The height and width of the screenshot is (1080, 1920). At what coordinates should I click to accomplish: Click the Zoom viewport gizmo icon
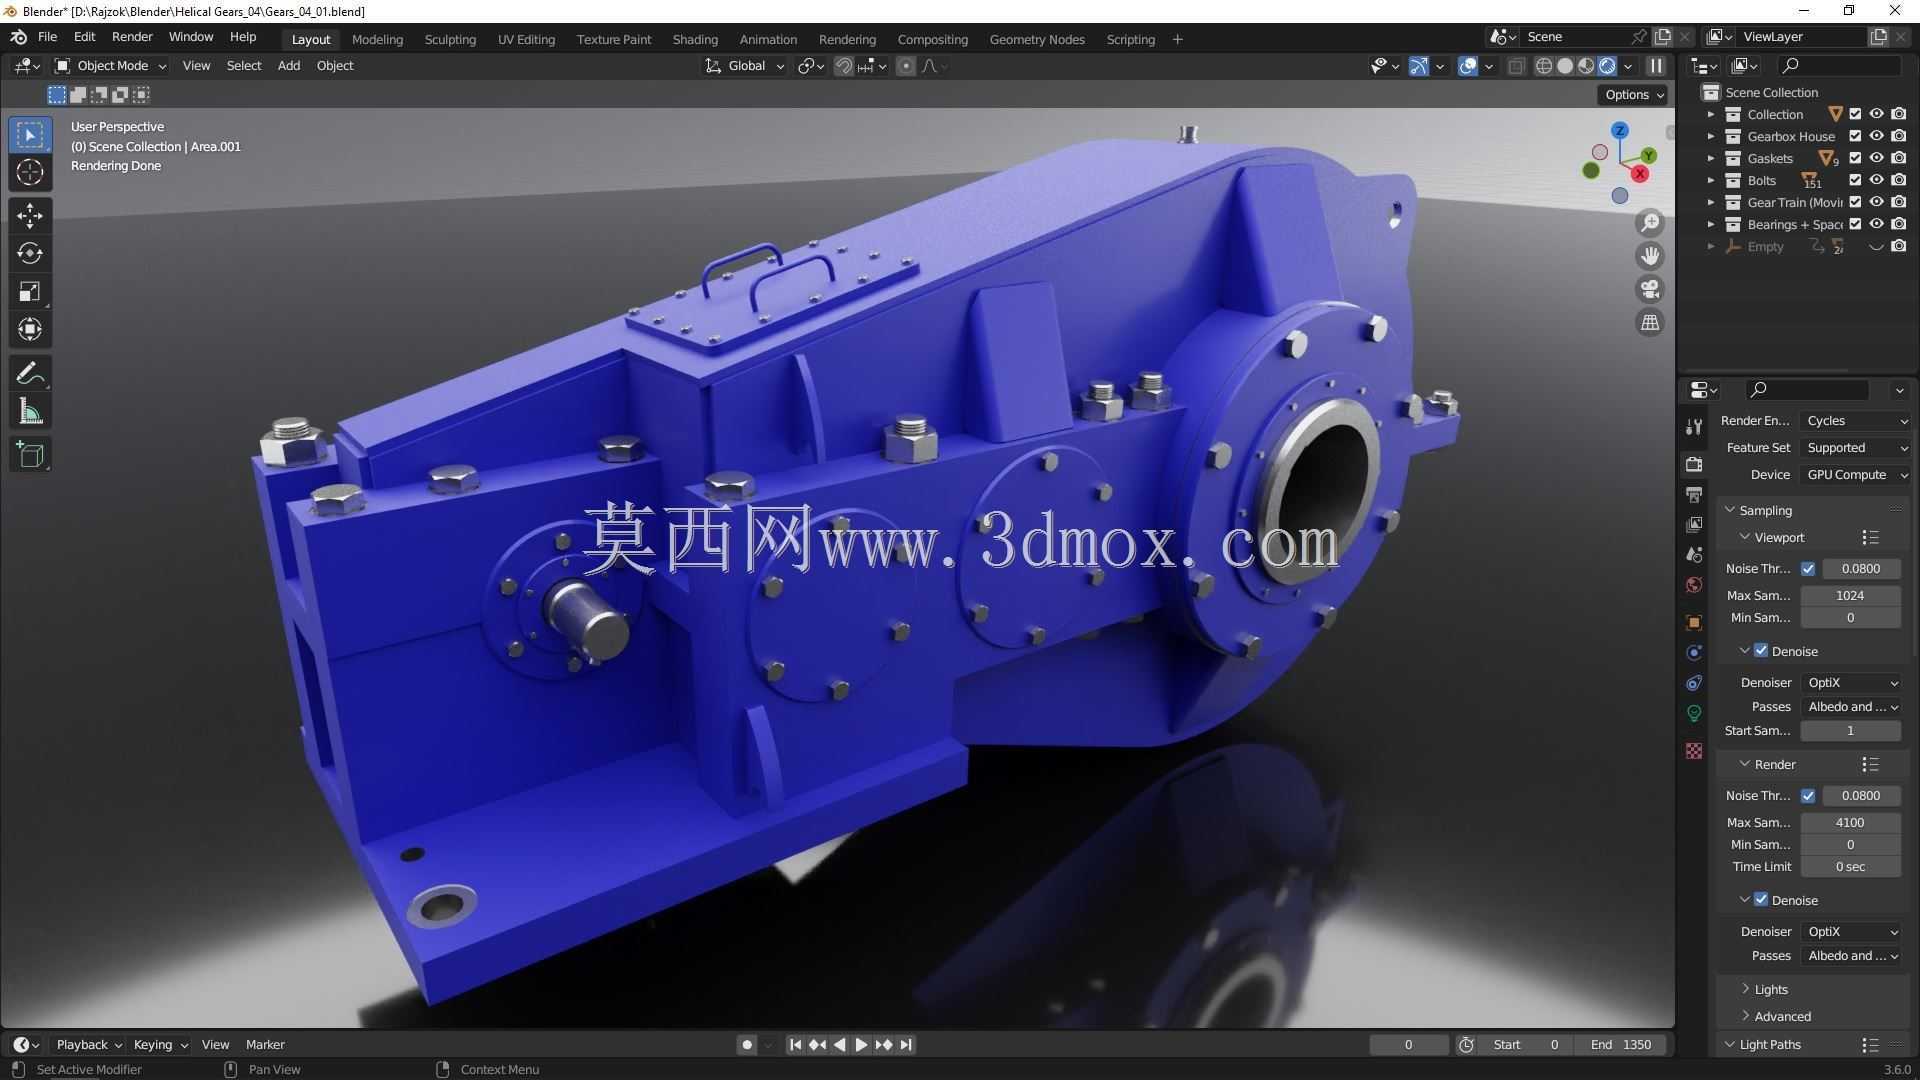tap(1650, 223)
